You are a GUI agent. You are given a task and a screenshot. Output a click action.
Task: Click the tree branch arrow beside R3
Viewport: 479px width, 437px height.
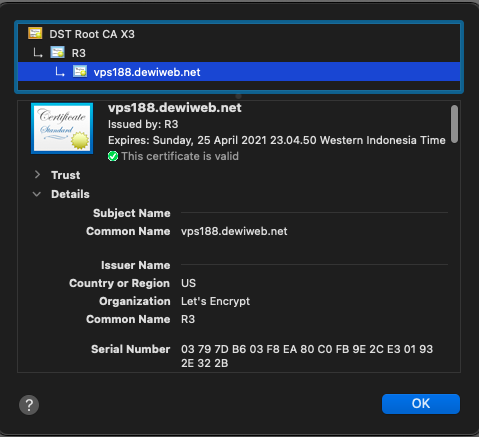pos(38,53)
